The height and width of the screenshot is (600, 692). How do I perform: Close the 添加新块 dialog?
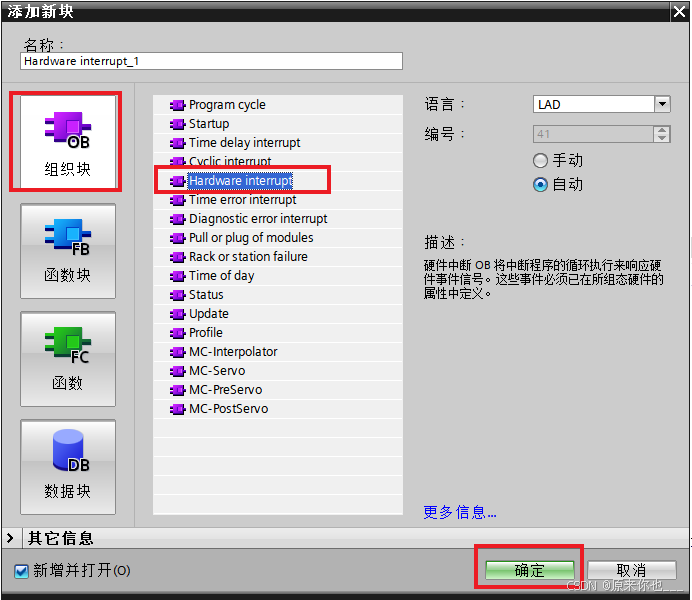click(679, 11)
